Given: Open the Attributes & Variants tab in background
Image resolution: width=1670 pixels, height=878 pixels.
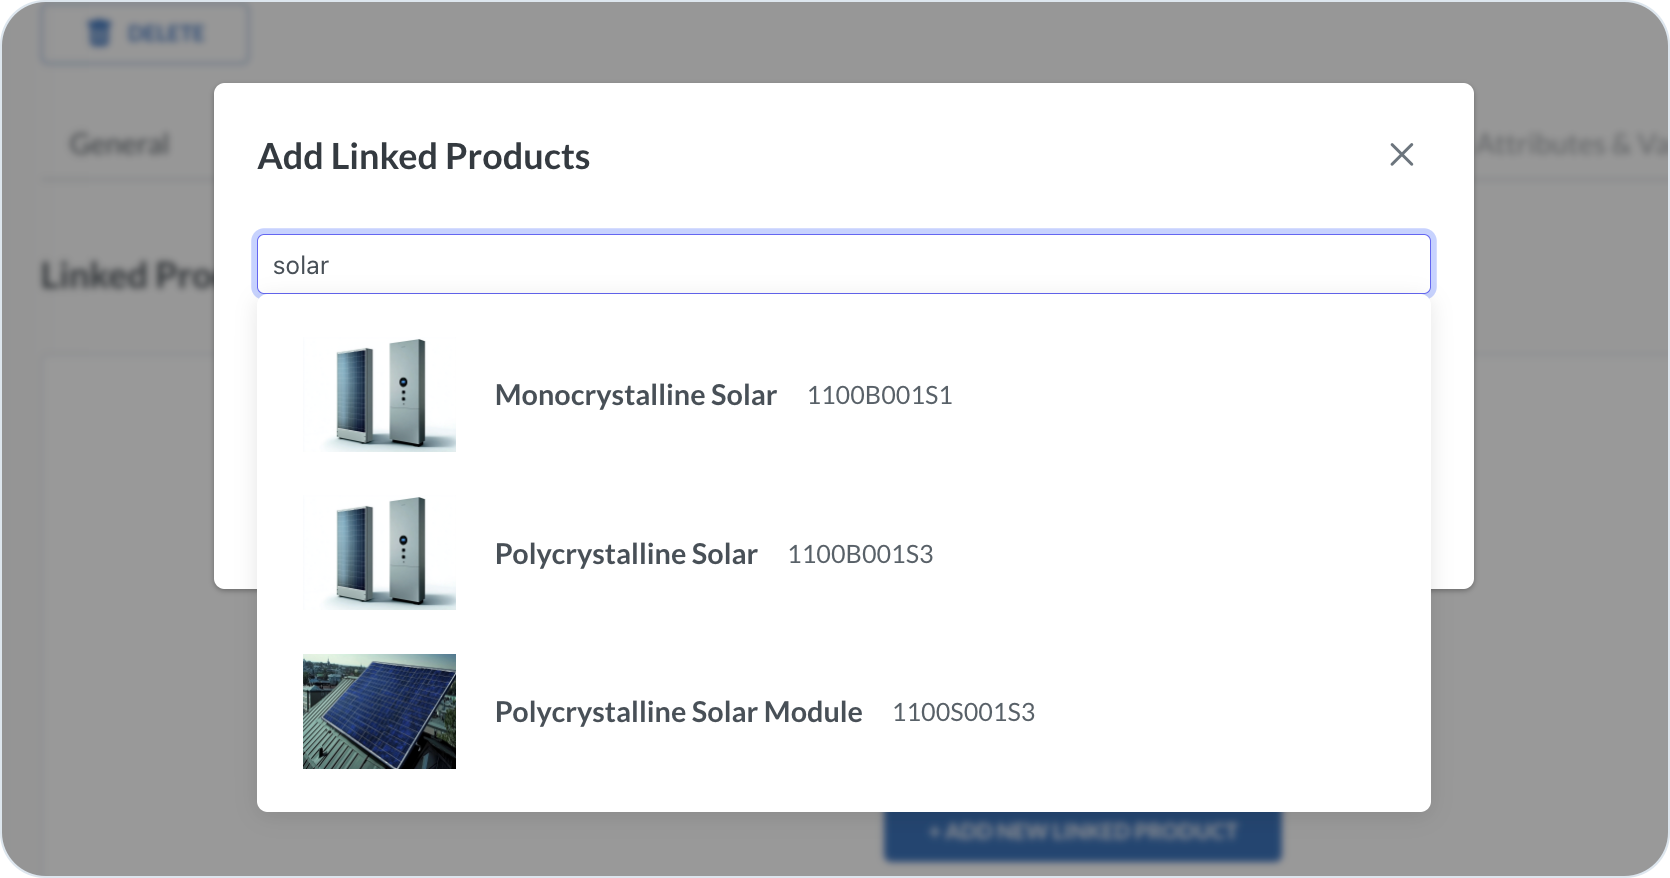Looking at the screenshot, I should point(1572,144).
